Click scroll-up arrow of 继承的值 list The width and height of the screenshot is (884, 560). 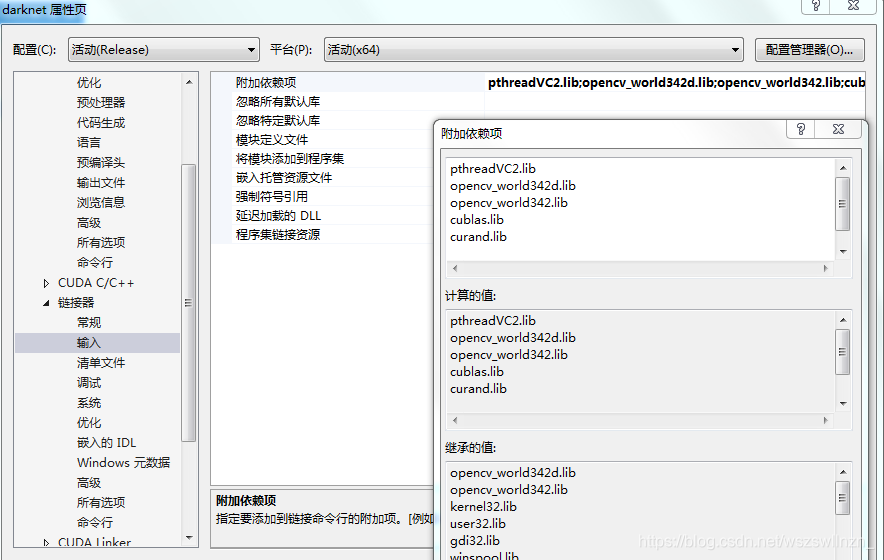(843, 472)
